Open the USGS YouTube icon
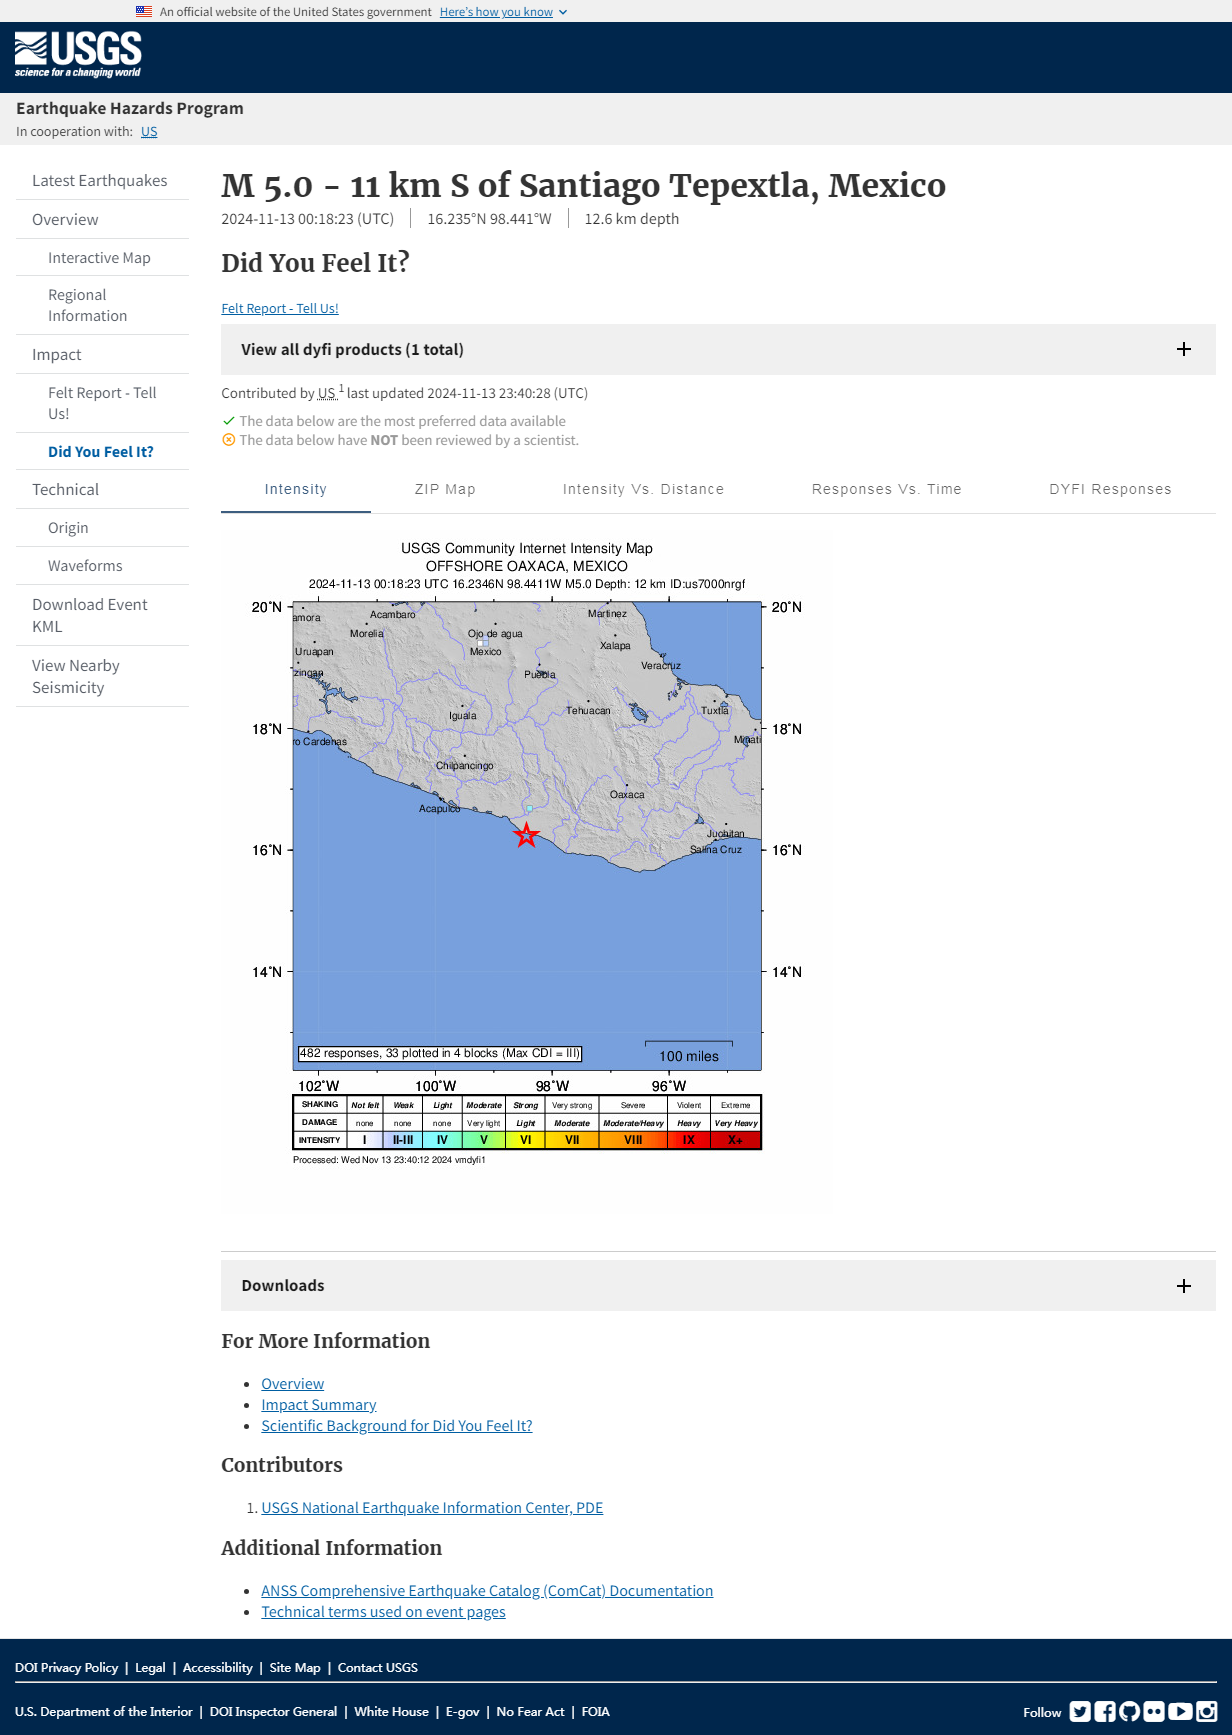 tap(1181, 1711)
